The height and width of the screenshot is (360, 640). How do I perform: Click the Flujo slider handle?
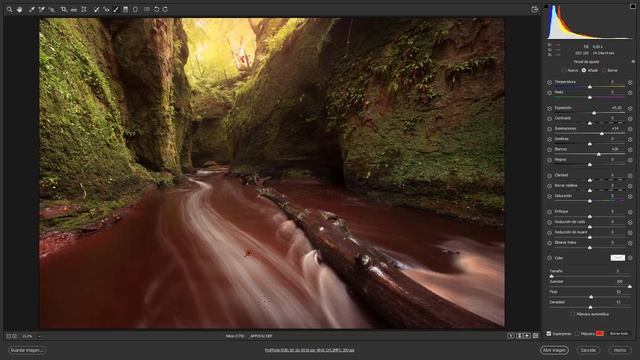(591, 297)
